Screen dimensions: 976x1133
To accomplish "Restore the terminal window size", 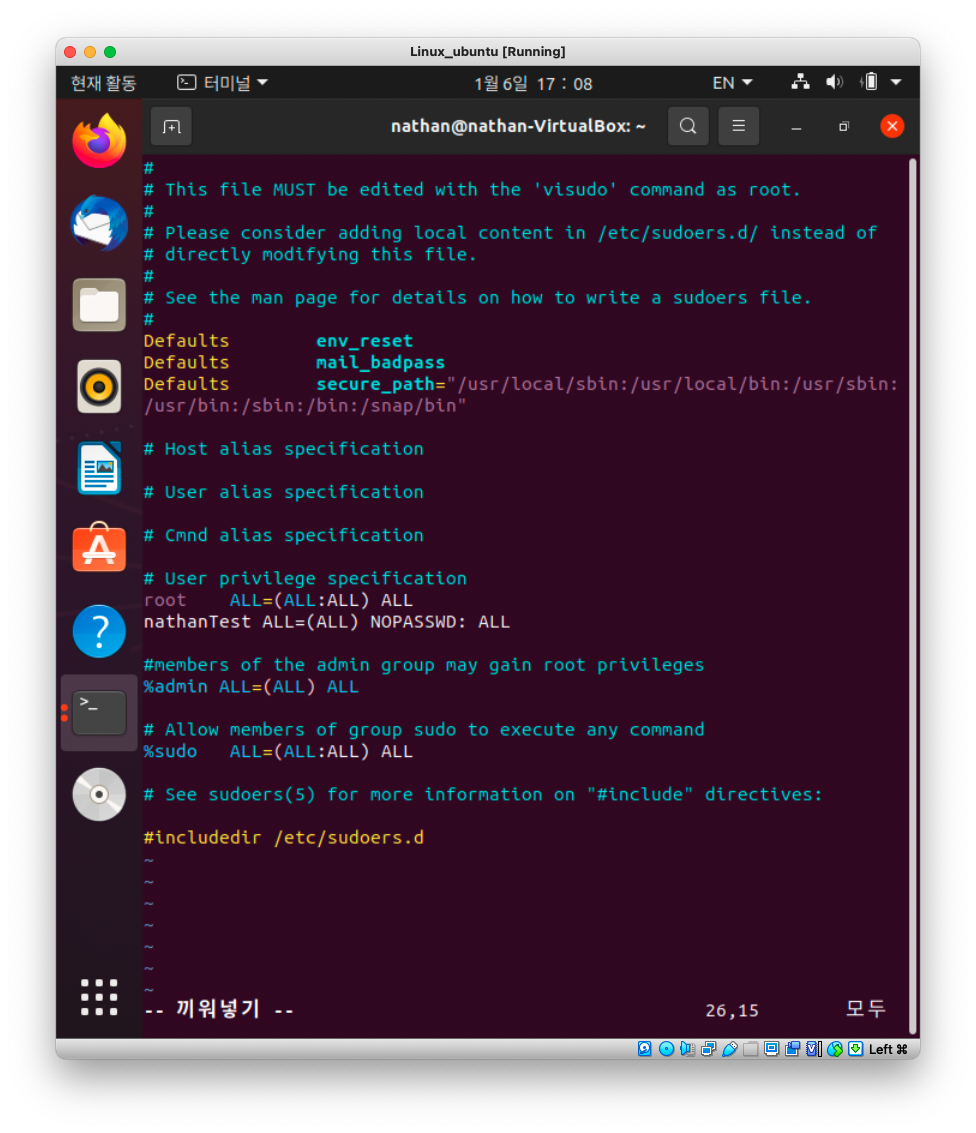I will 844,127.
